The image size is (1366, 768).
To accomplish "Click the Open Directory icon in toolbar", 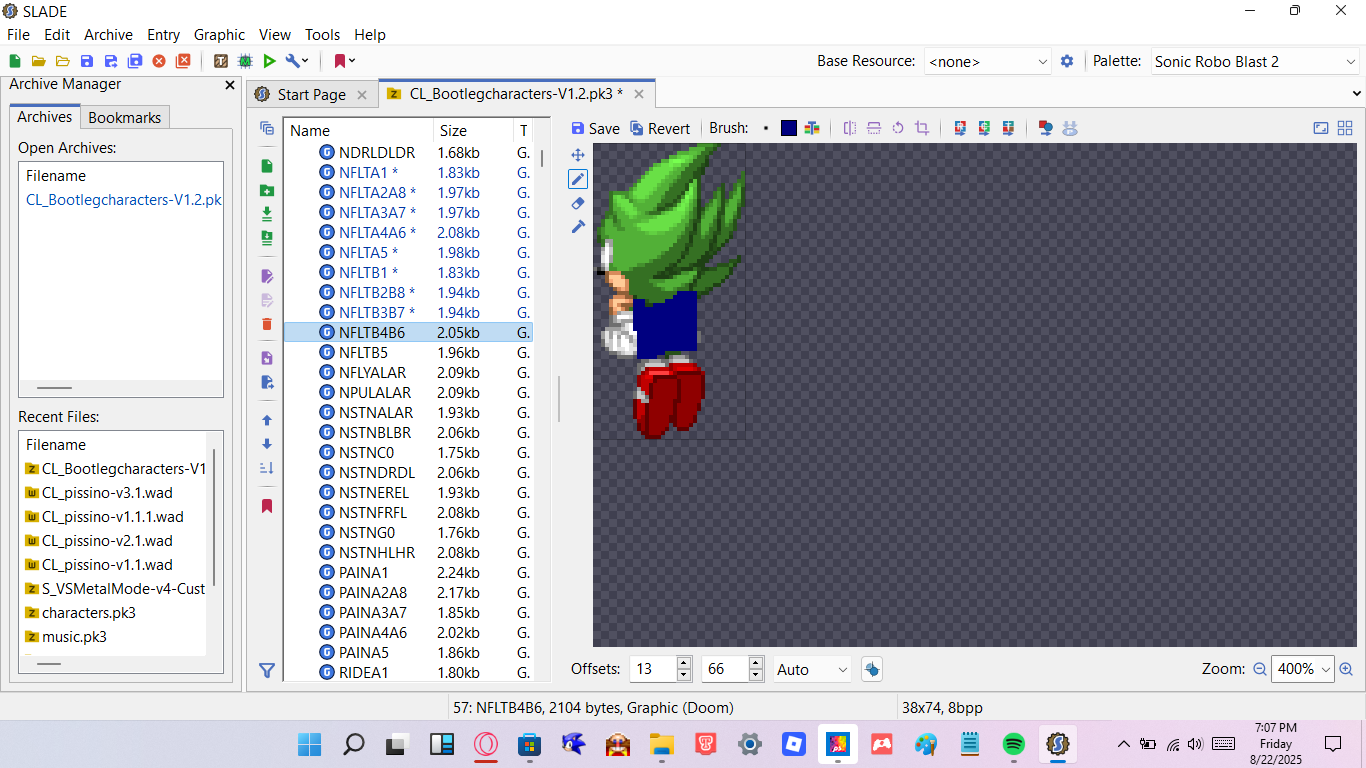I will pyautogui.click(x=63, y=61).
